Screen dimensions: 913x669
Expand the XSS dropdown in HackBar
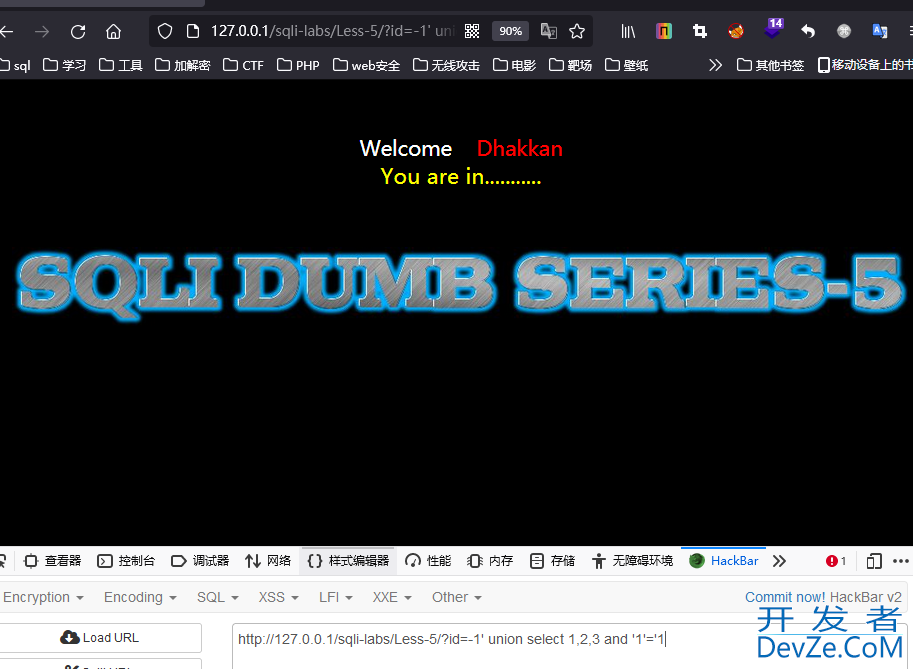(279, 597)
